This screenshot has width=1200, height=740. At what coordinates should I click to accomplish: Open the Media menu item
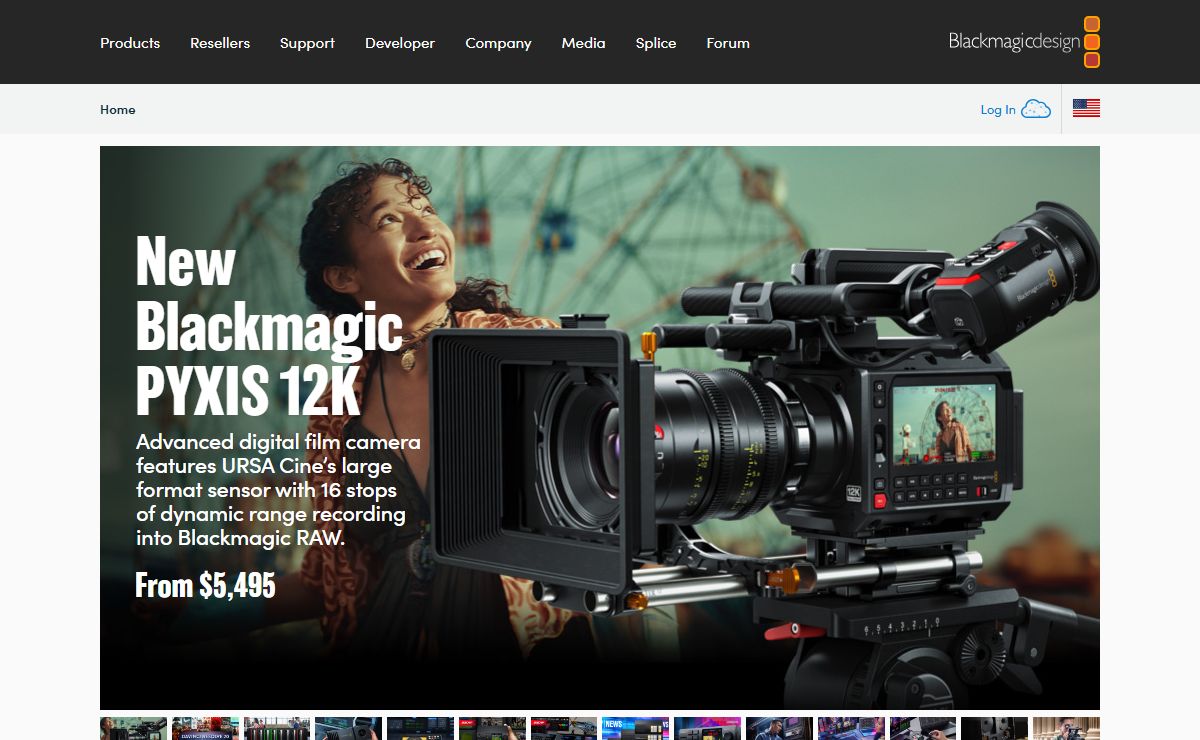583,43
